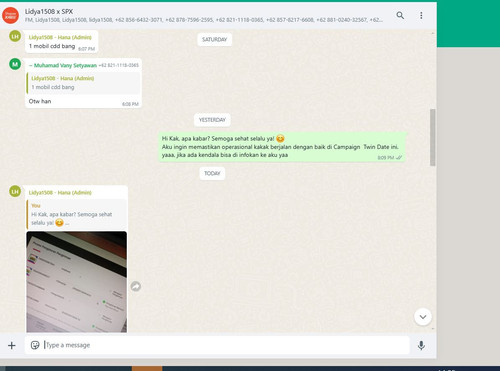Click the plus attach icon
The image size is (500, 371).
coord(12,345)
